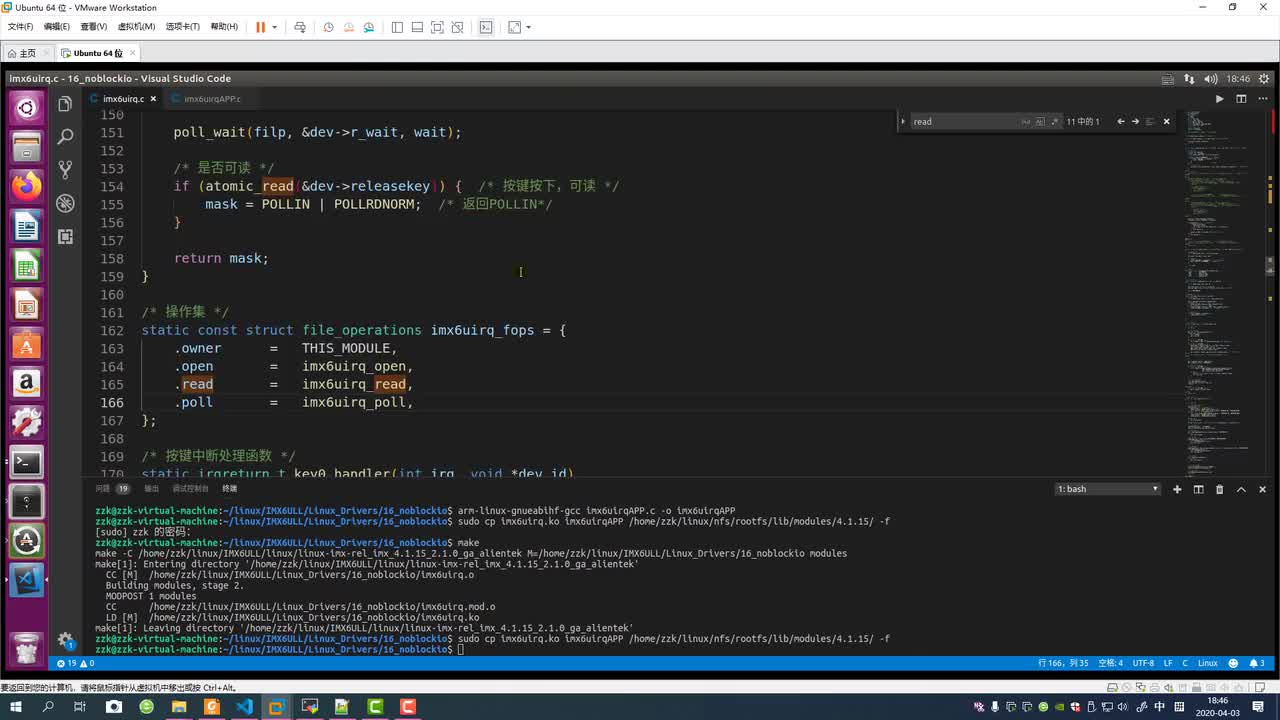The height and width of the screenshot is (720, 1280).
Task: Click the 'Linux' status bar item
Action: tap(1208, 663)
